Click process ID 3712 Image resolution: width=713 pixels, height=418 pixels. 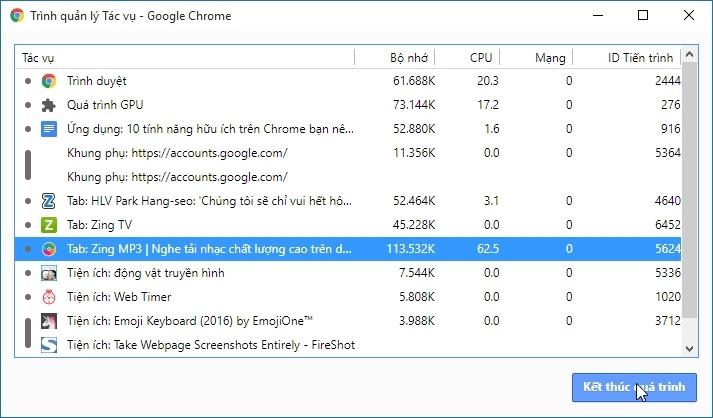tap(668, 321)
